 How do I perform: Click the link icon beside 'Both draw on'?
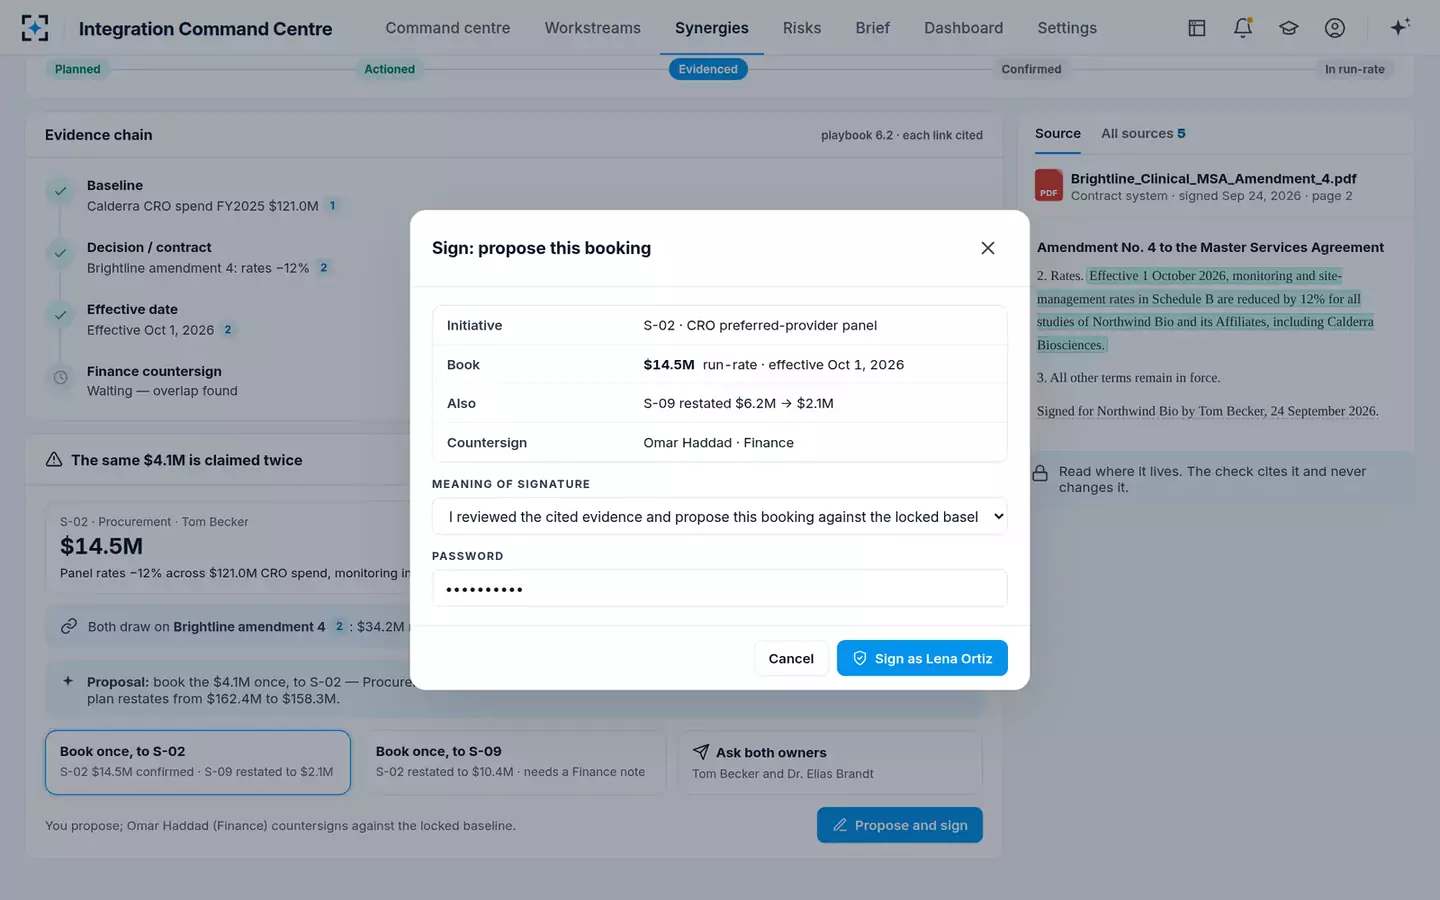click(69, 626)
